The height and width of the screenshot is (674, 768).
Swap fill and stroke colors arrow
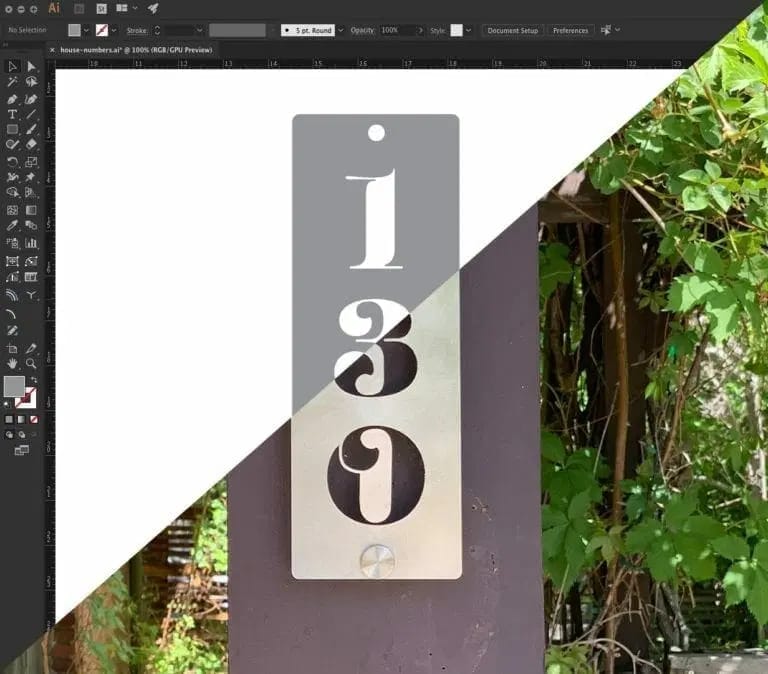[32, 380]
